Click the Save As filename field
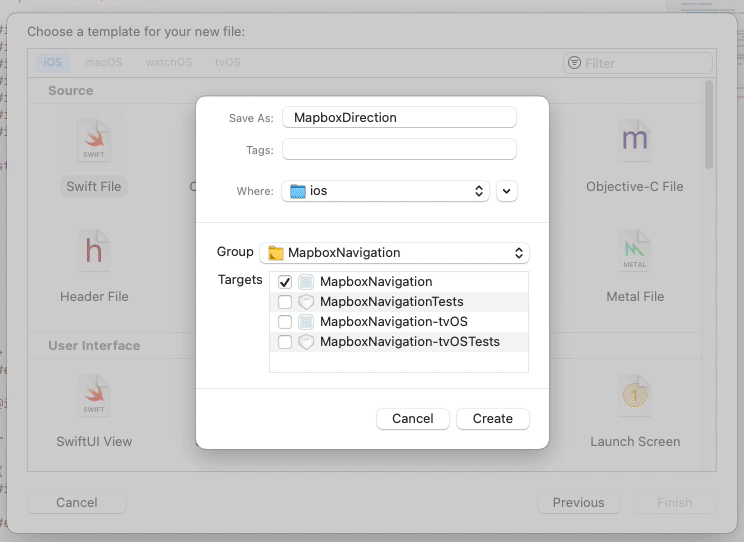The image size is (744, 542). tap(399, 117)
